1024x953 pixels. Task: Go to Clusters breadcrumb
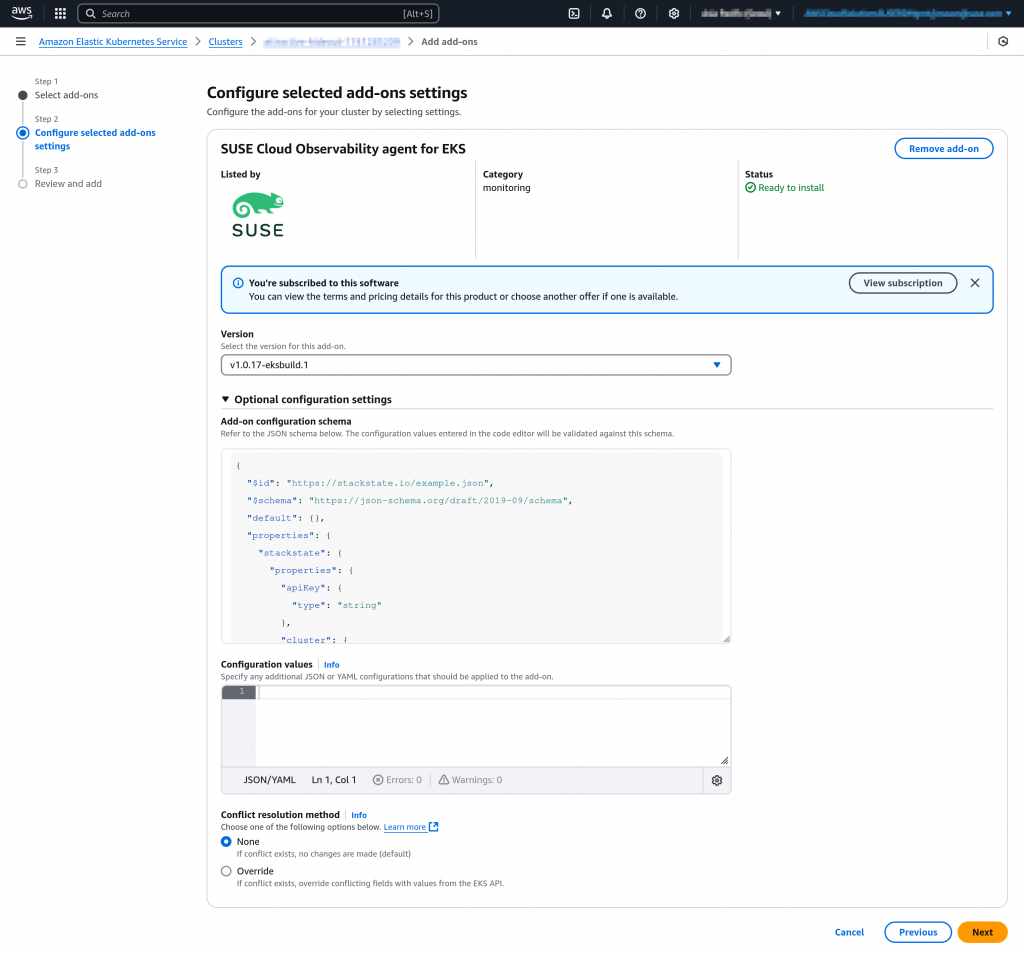(x=225, y=42)
